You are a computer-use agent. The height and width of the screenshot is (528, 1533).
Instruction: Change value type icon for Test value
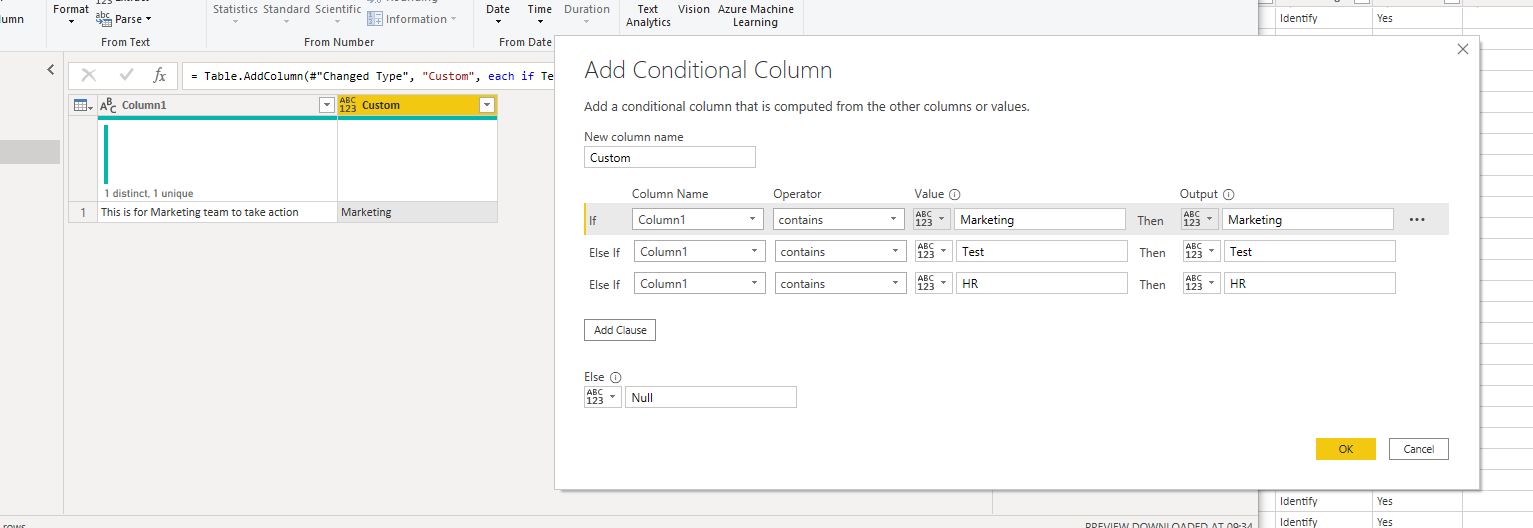[x=934, y=252]
